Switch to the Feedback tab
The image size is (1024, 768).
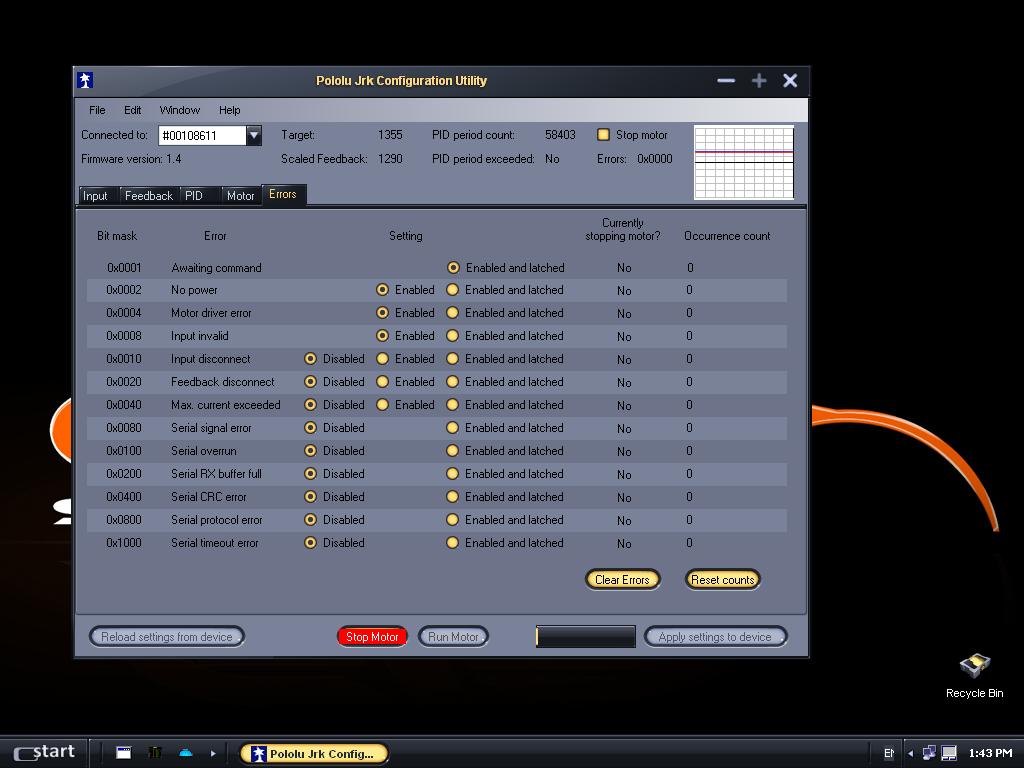[148, 196]
